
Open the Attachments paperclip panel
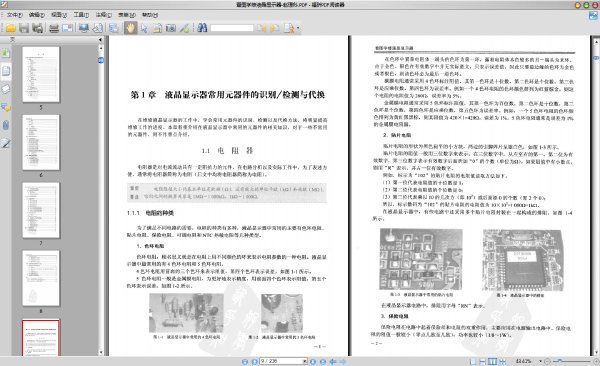6,125
